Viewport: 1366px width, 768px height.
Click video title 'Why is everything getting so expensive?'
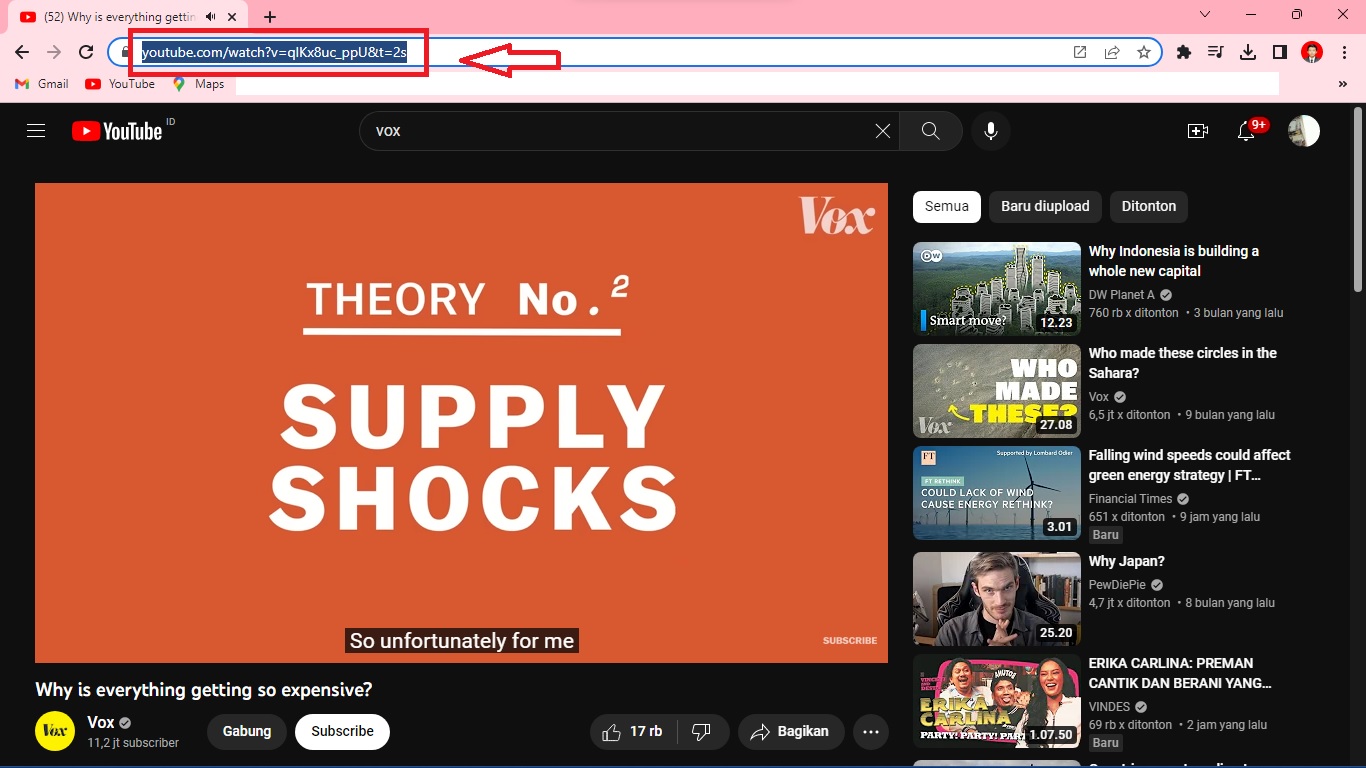(x=204, y=690)
